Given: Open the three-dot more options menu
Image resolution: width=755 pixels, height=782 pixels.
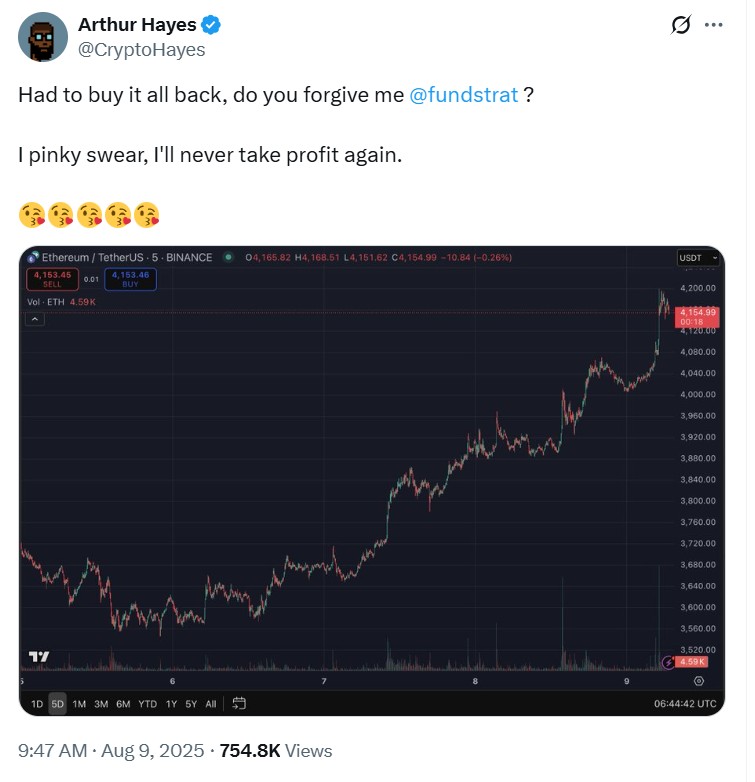Looking at the screenshot, I should (713, 26).
